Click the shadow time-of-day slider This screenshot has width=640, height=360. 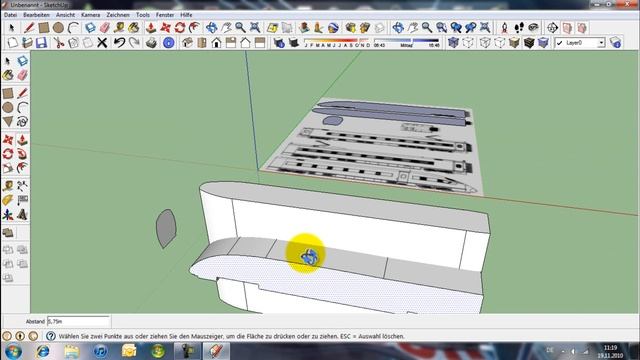[x=407, y=41]
